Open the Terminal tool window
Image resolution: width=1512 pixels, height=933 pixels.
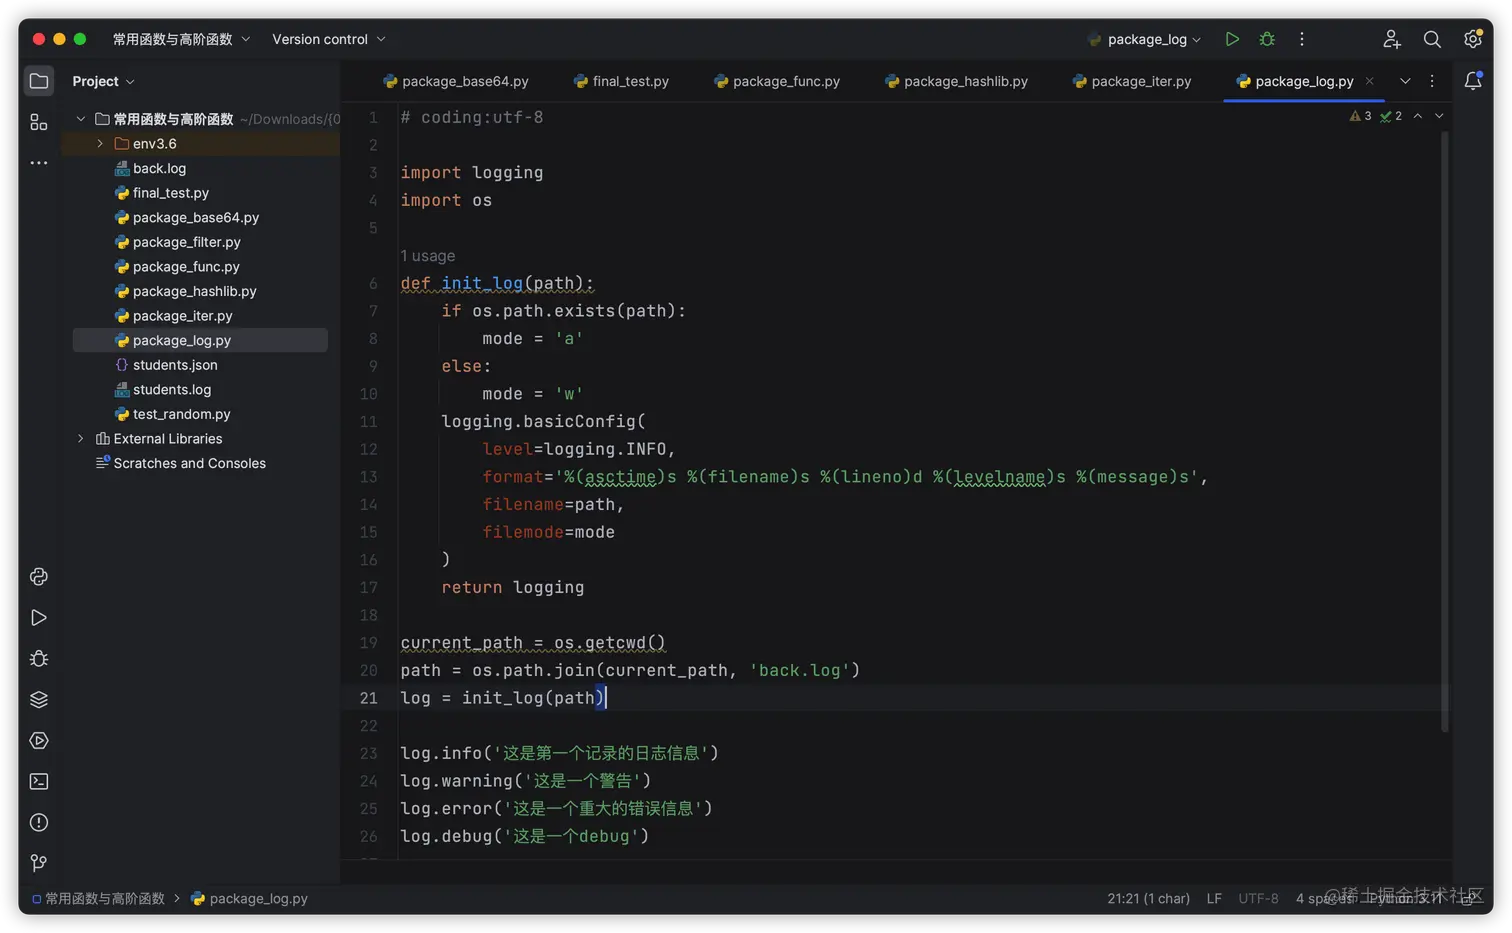coord(39,782)
